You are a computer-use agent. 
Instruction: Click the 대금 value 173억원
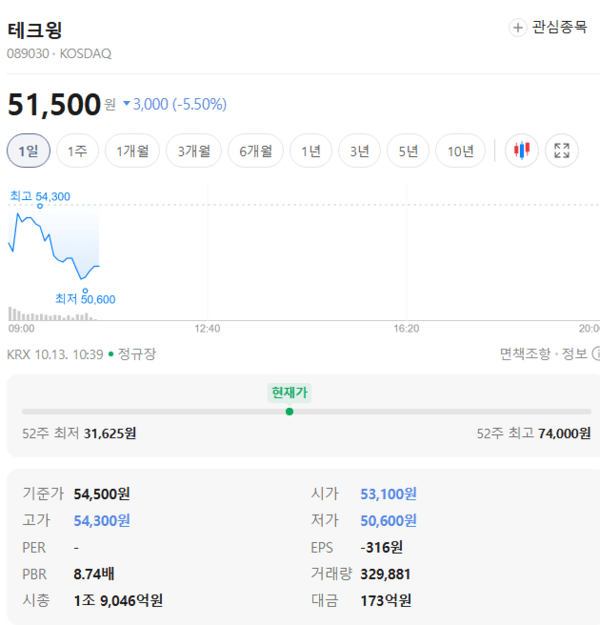point(386,601)
